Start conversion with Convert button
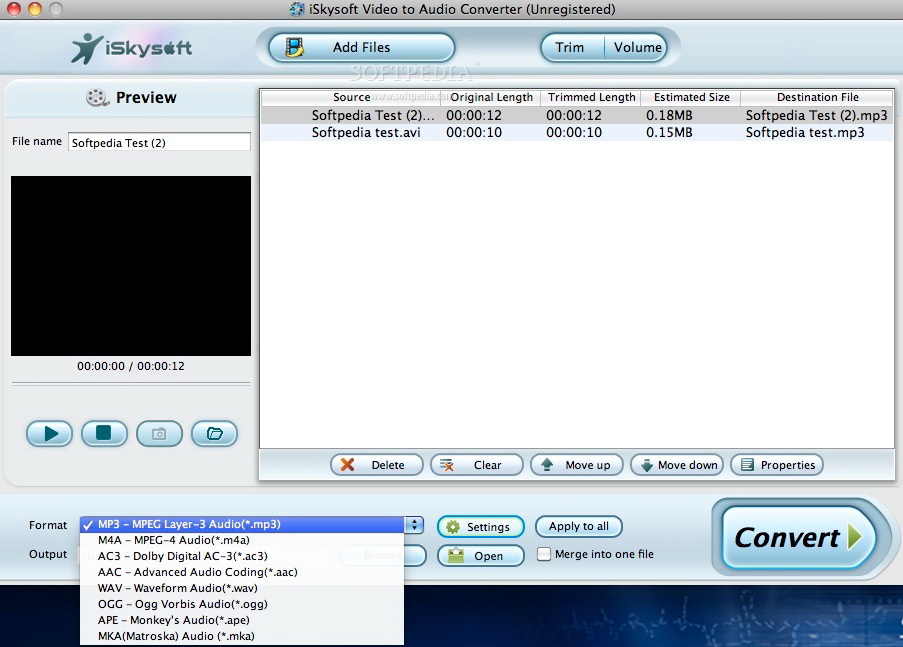 [x=799, y=537]
